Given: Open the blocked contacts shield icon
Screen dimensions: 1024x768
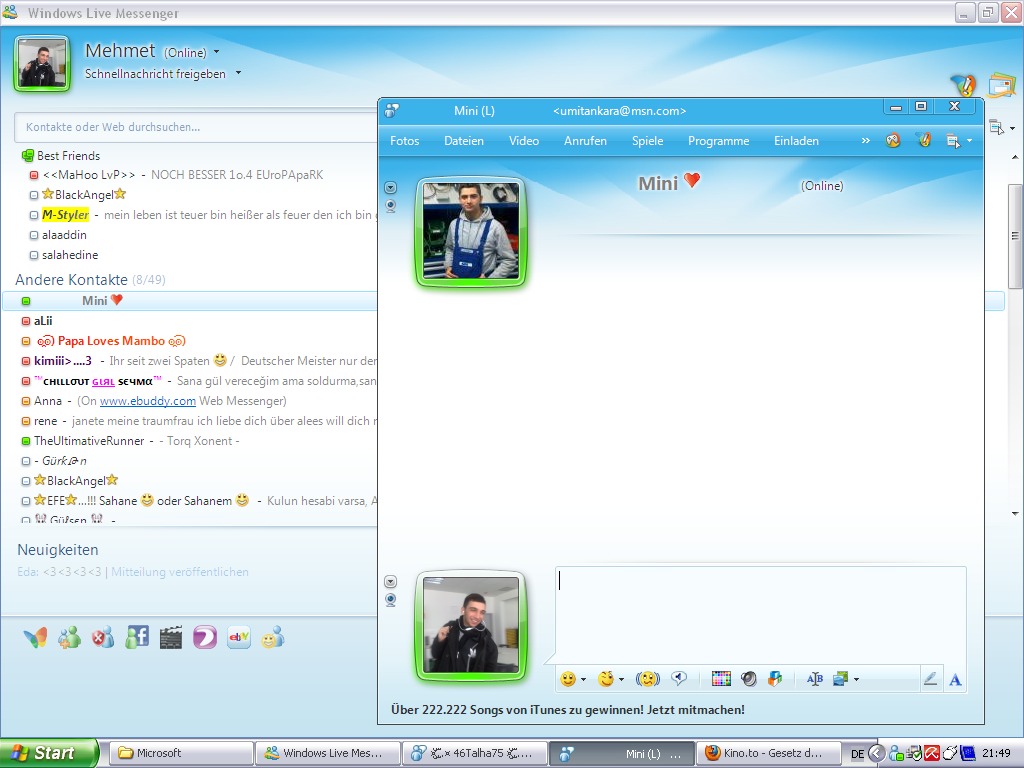Looking at the screenshot, I should pos(103,637).
